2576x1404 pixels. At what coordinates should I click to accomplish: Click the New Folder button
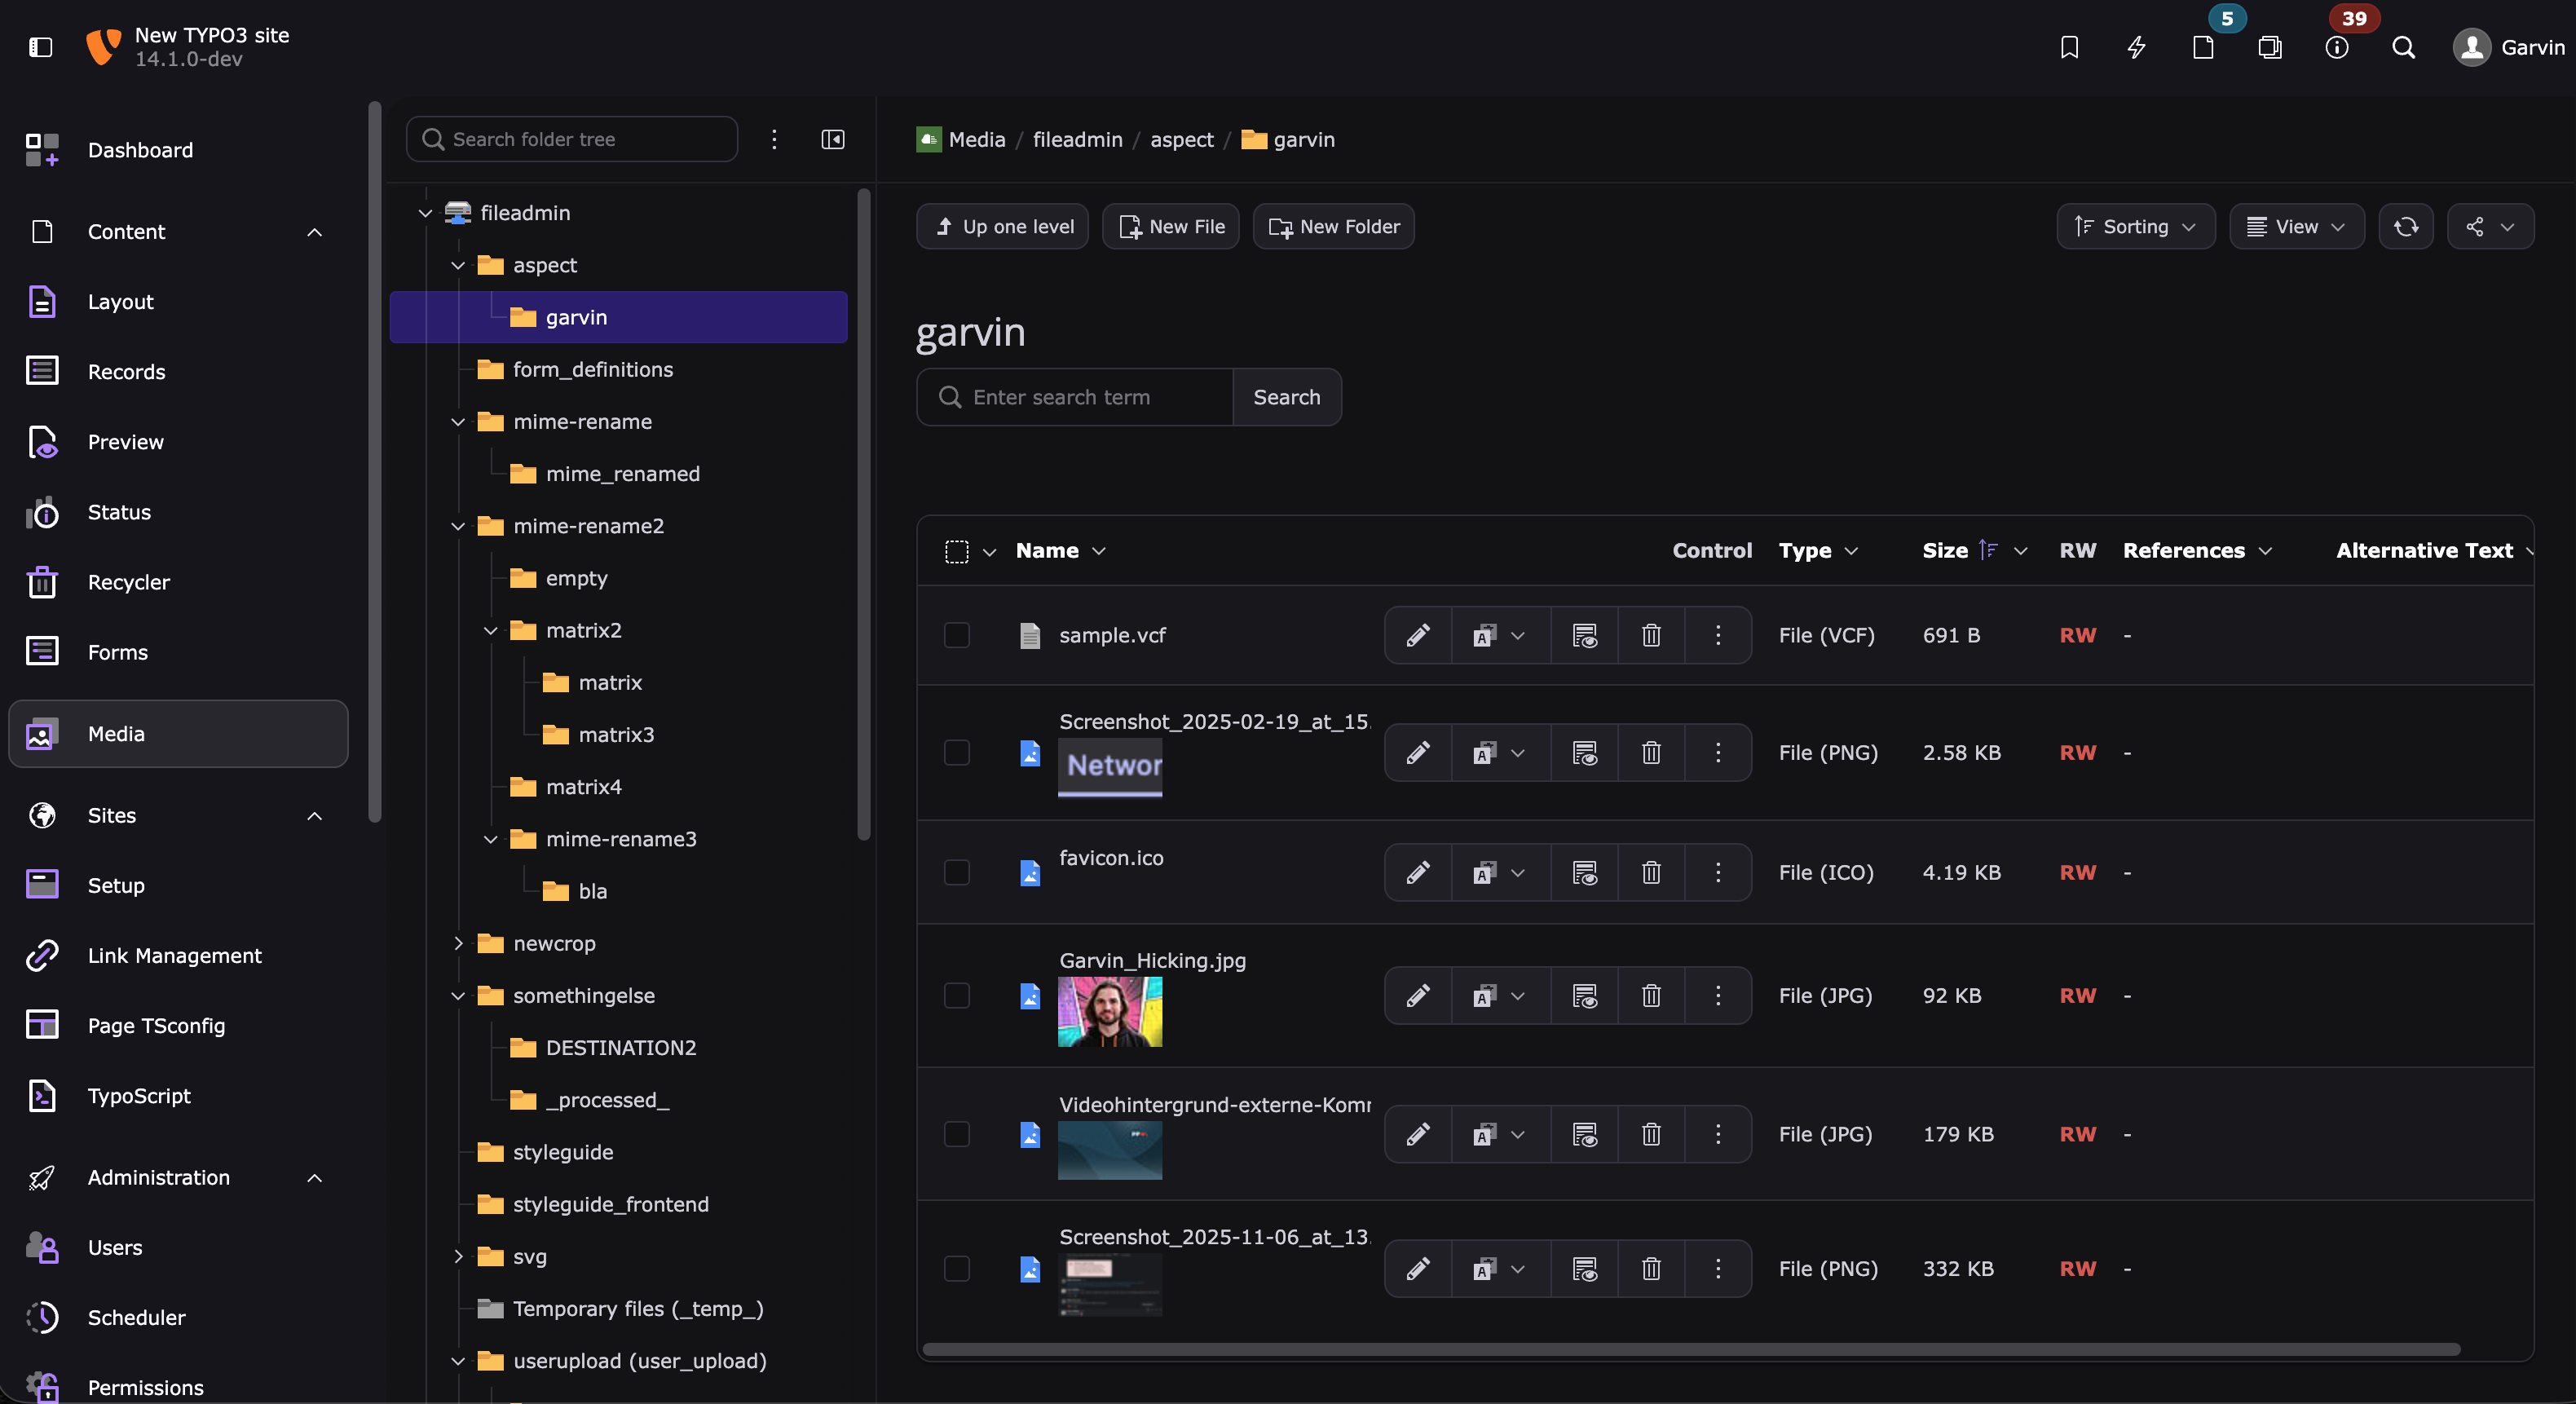1333,227
